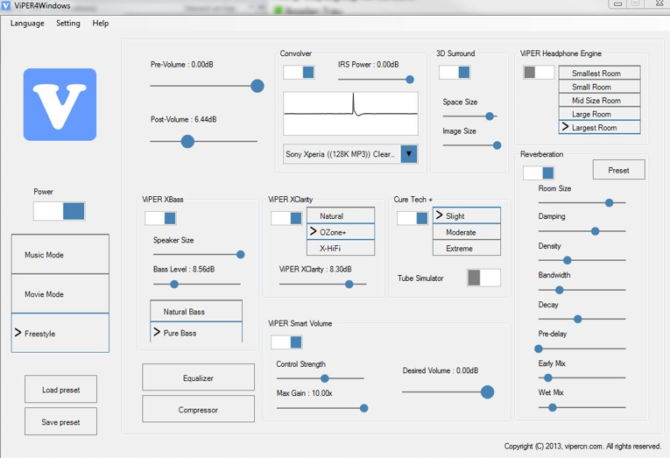Toggle the 3D Surround switch

point(455,72)
